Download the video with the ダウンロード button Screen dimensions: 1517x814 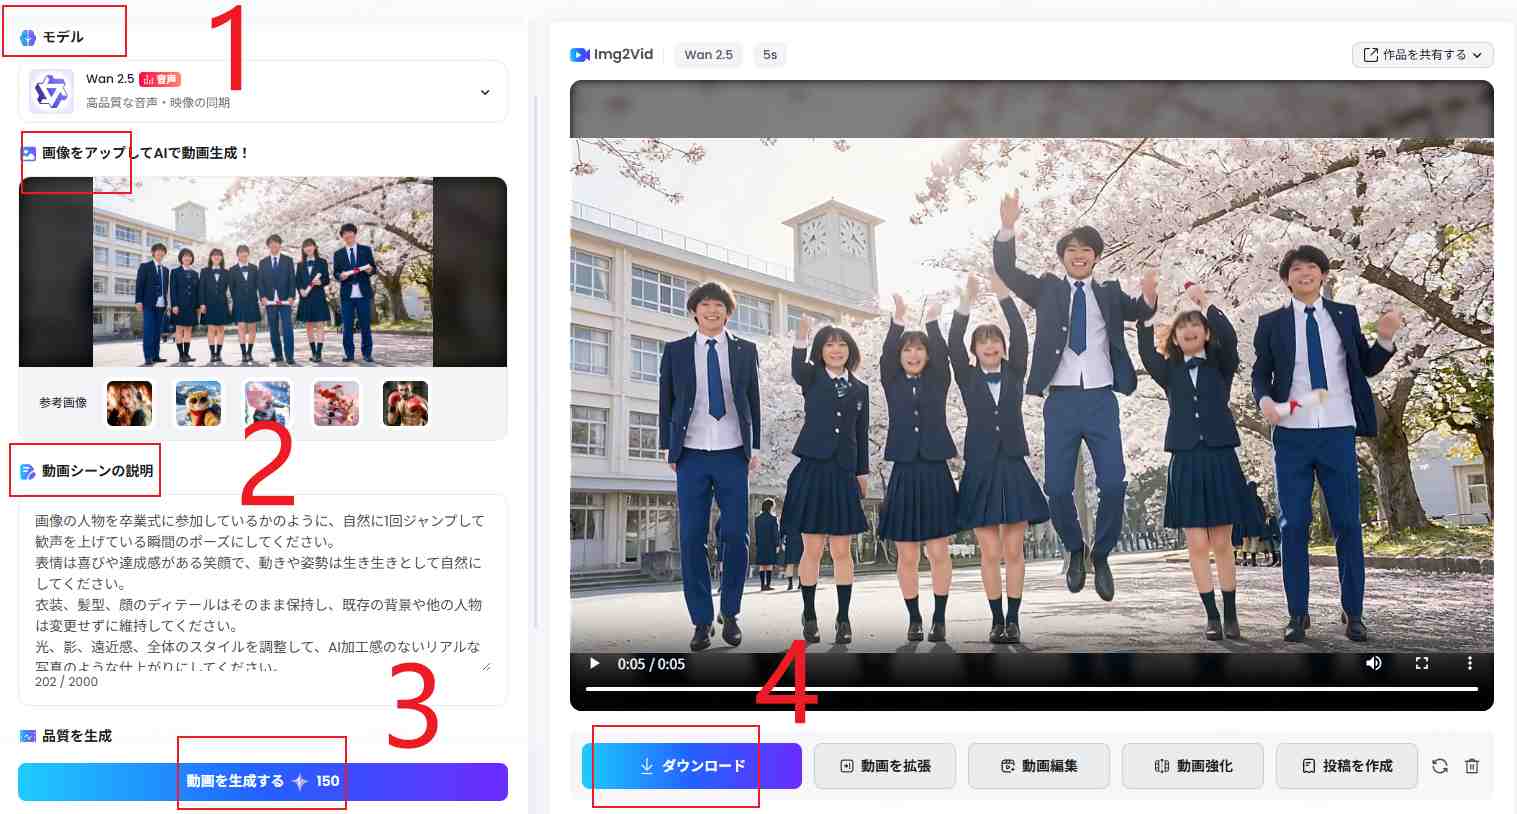(x=690, y=765)
